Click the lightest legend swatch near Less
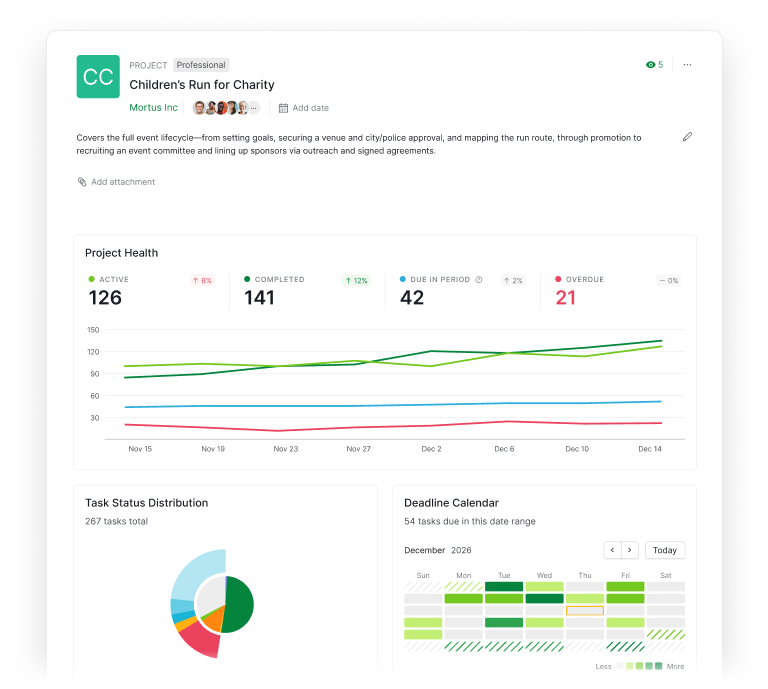This screenshot has width=768, height=689. tap(620, 666)
